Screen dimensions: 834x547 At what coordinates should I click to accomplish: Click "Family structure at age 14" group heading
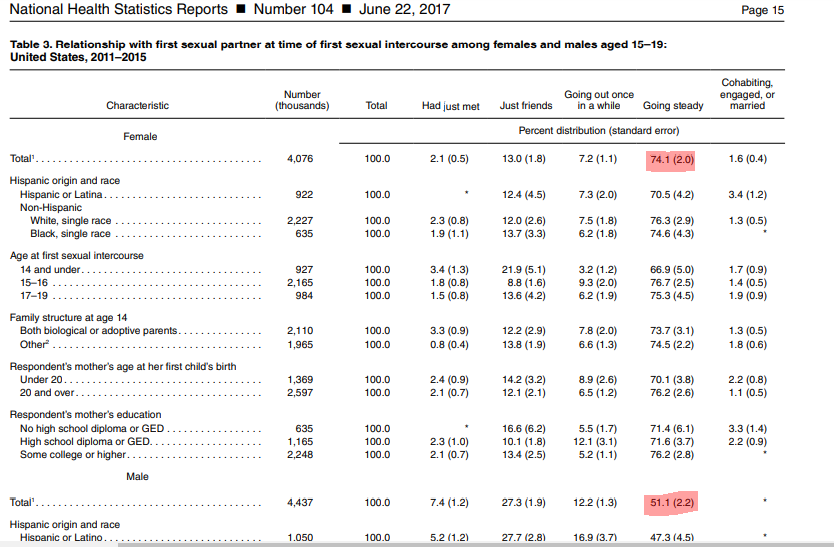[x=68, y=318]
